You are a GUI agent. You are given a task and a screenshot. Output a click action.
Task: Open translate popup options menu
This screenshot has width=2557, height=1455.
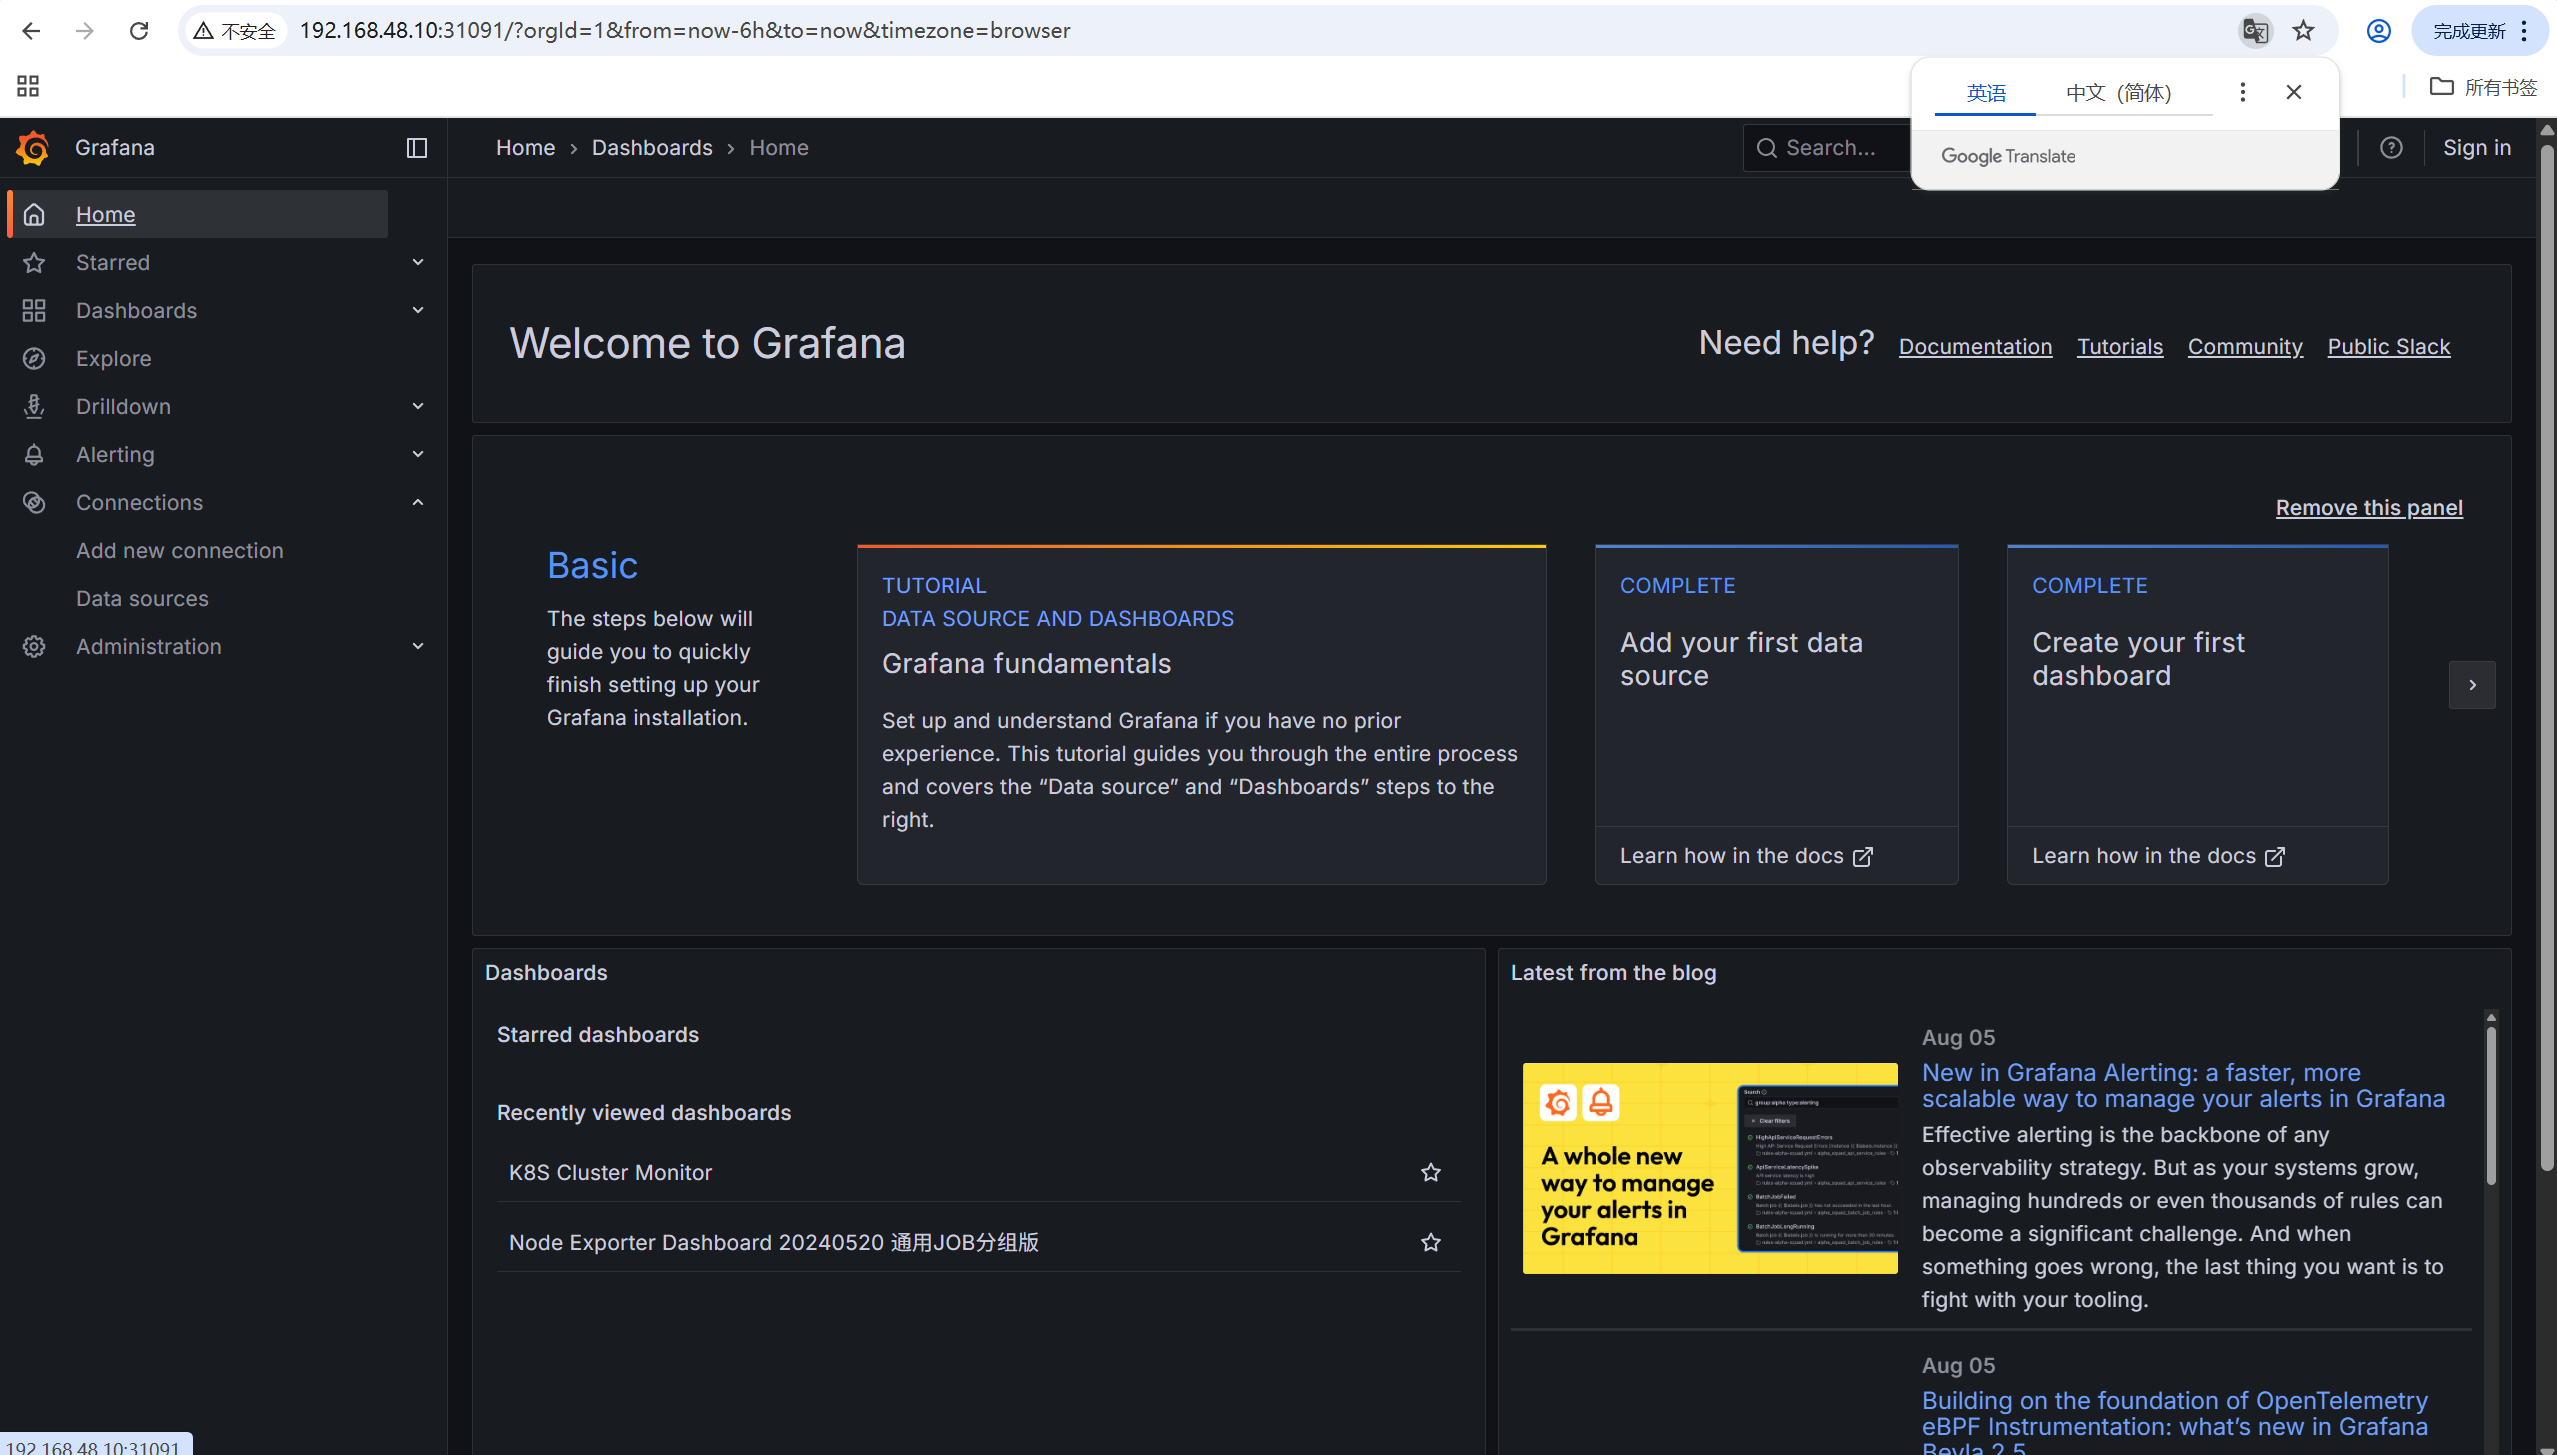[2243, 92]
